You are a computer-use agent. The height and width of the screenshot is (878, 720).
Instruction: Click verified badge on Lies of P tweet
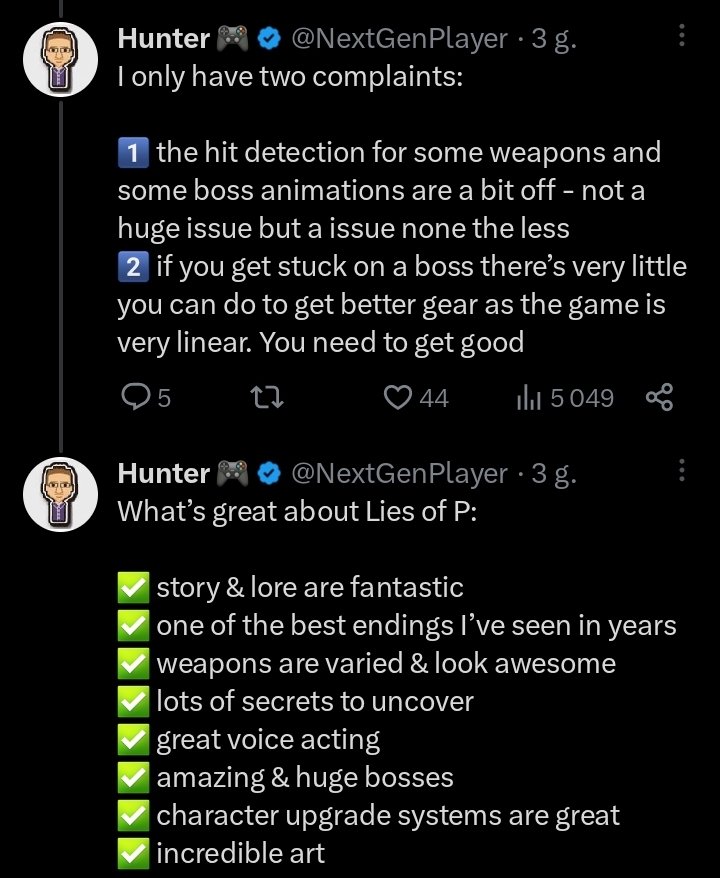tap(268, 473)
